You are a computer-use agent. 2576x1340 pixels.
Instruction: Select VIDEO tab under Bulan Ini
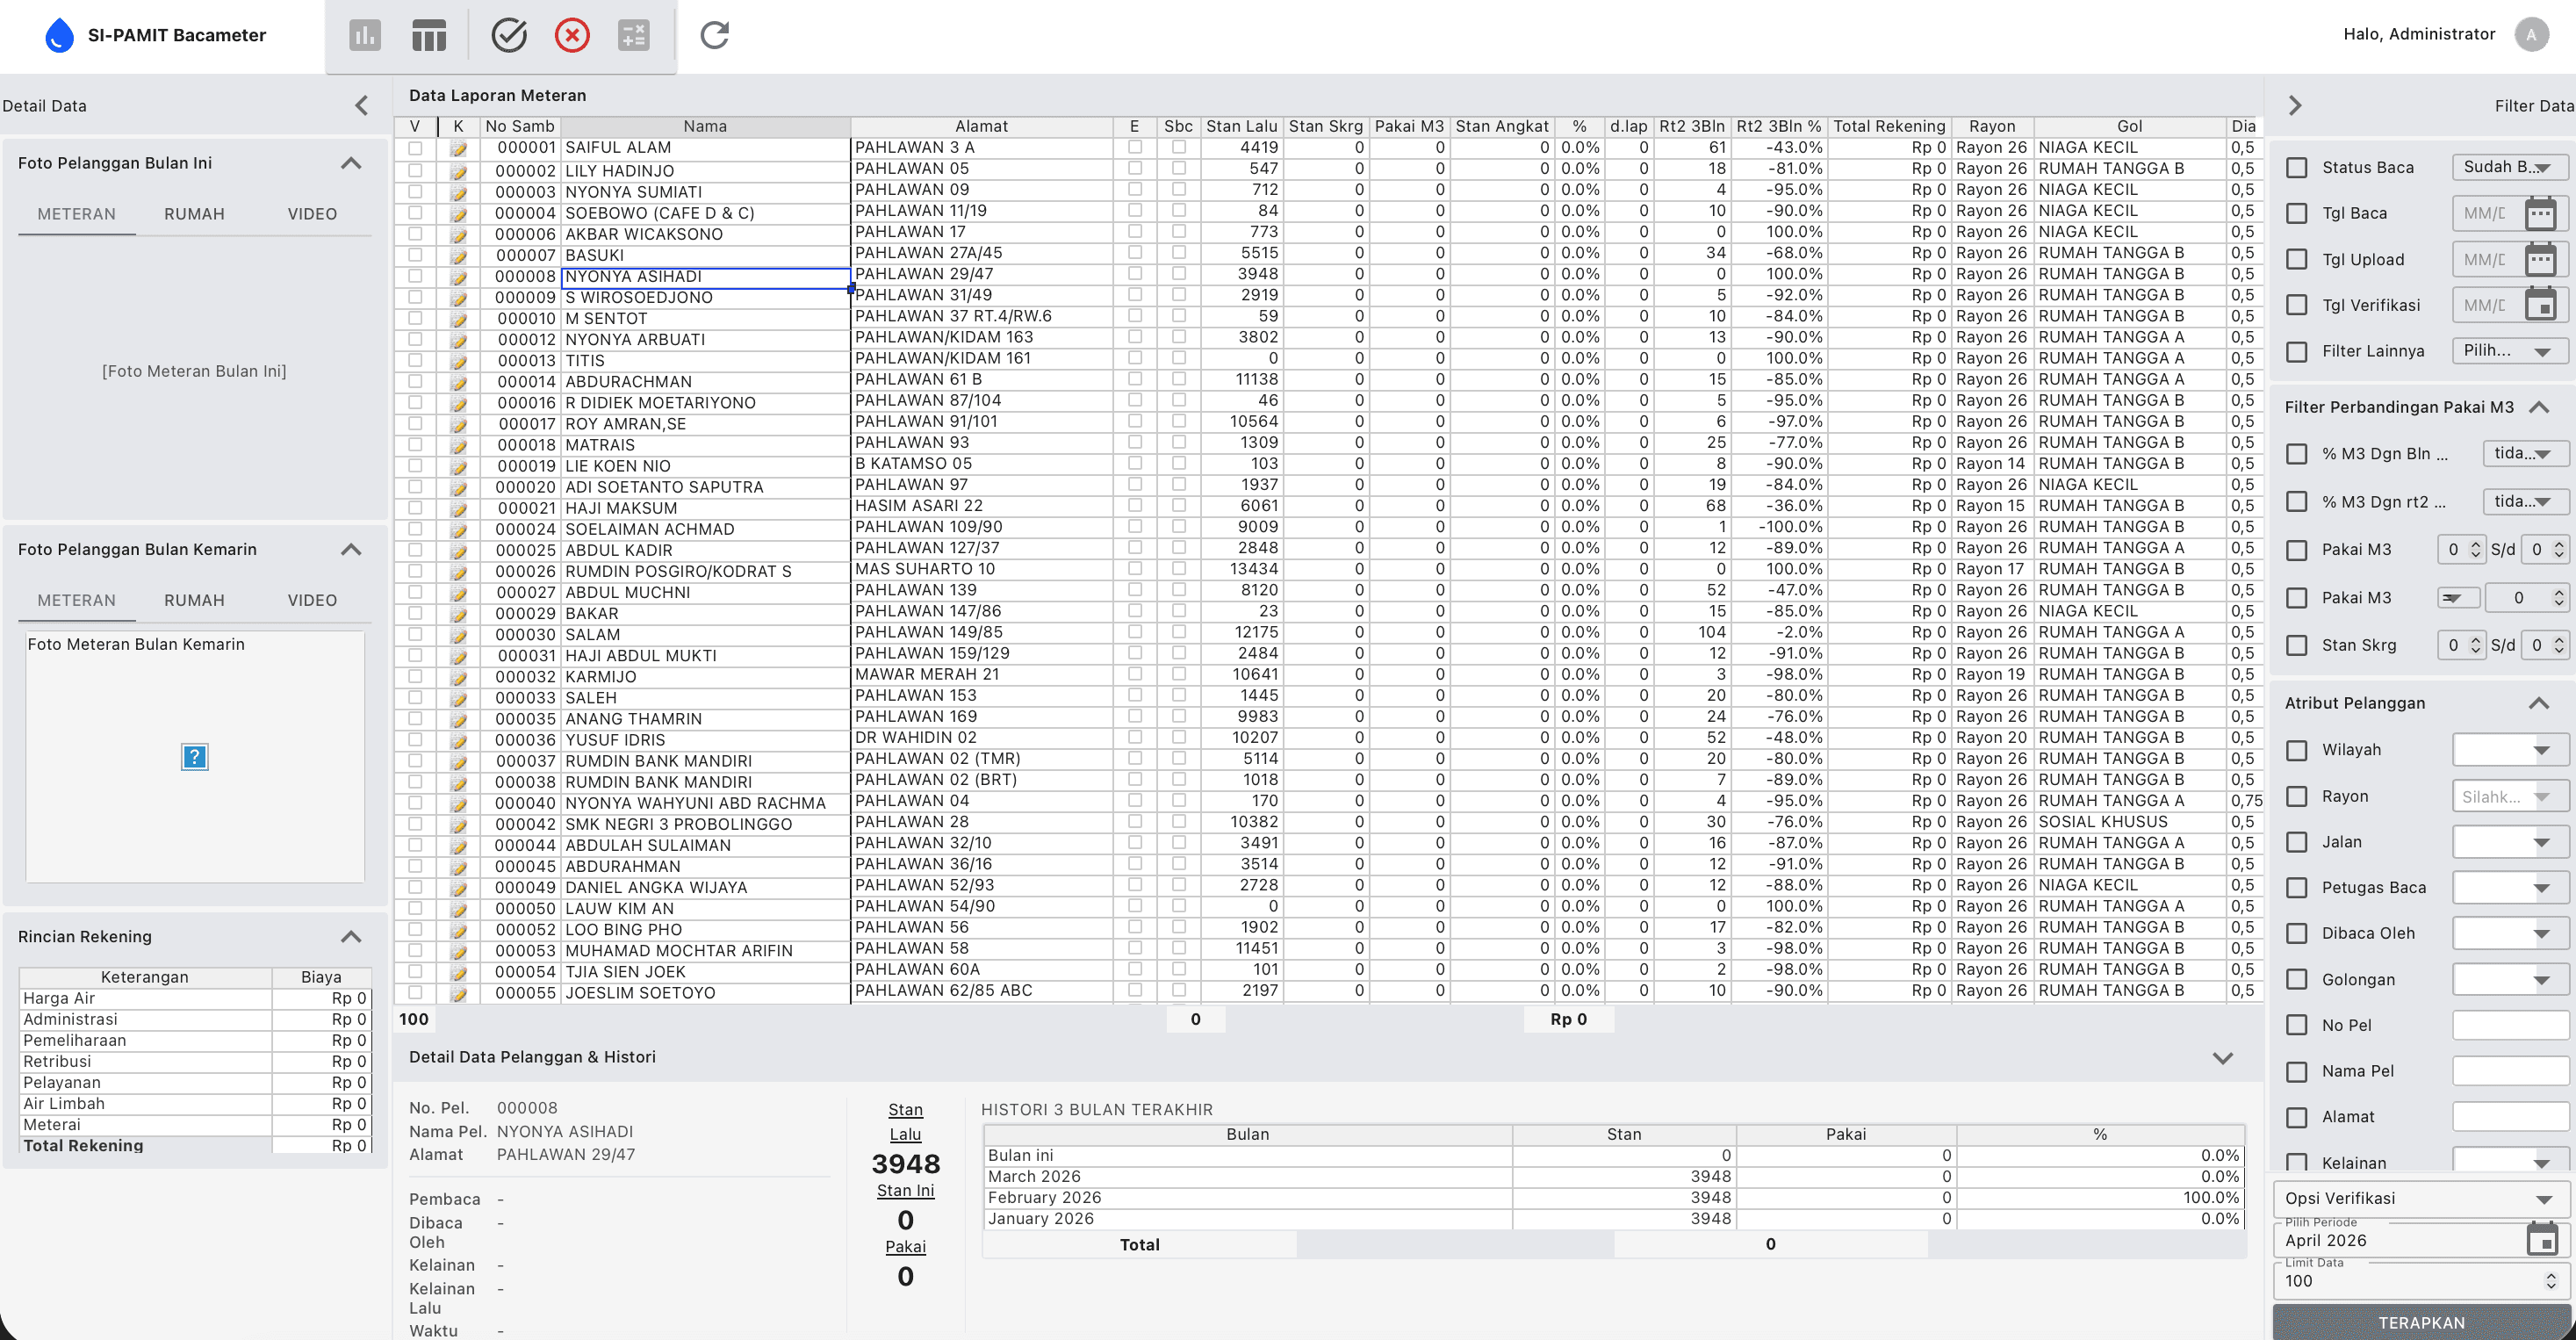point(312,214)
